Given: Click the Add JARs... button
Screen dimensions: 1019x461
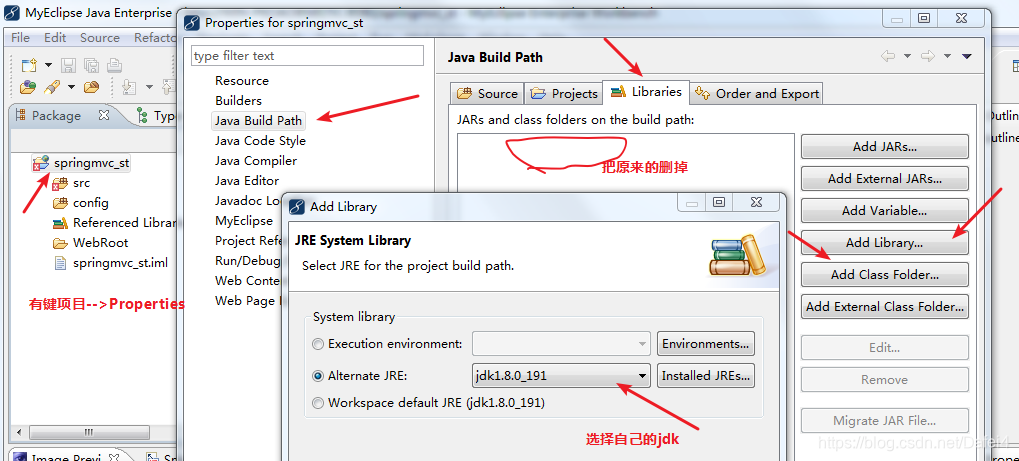Looking at the screenshot, I should tap(884, 147).
